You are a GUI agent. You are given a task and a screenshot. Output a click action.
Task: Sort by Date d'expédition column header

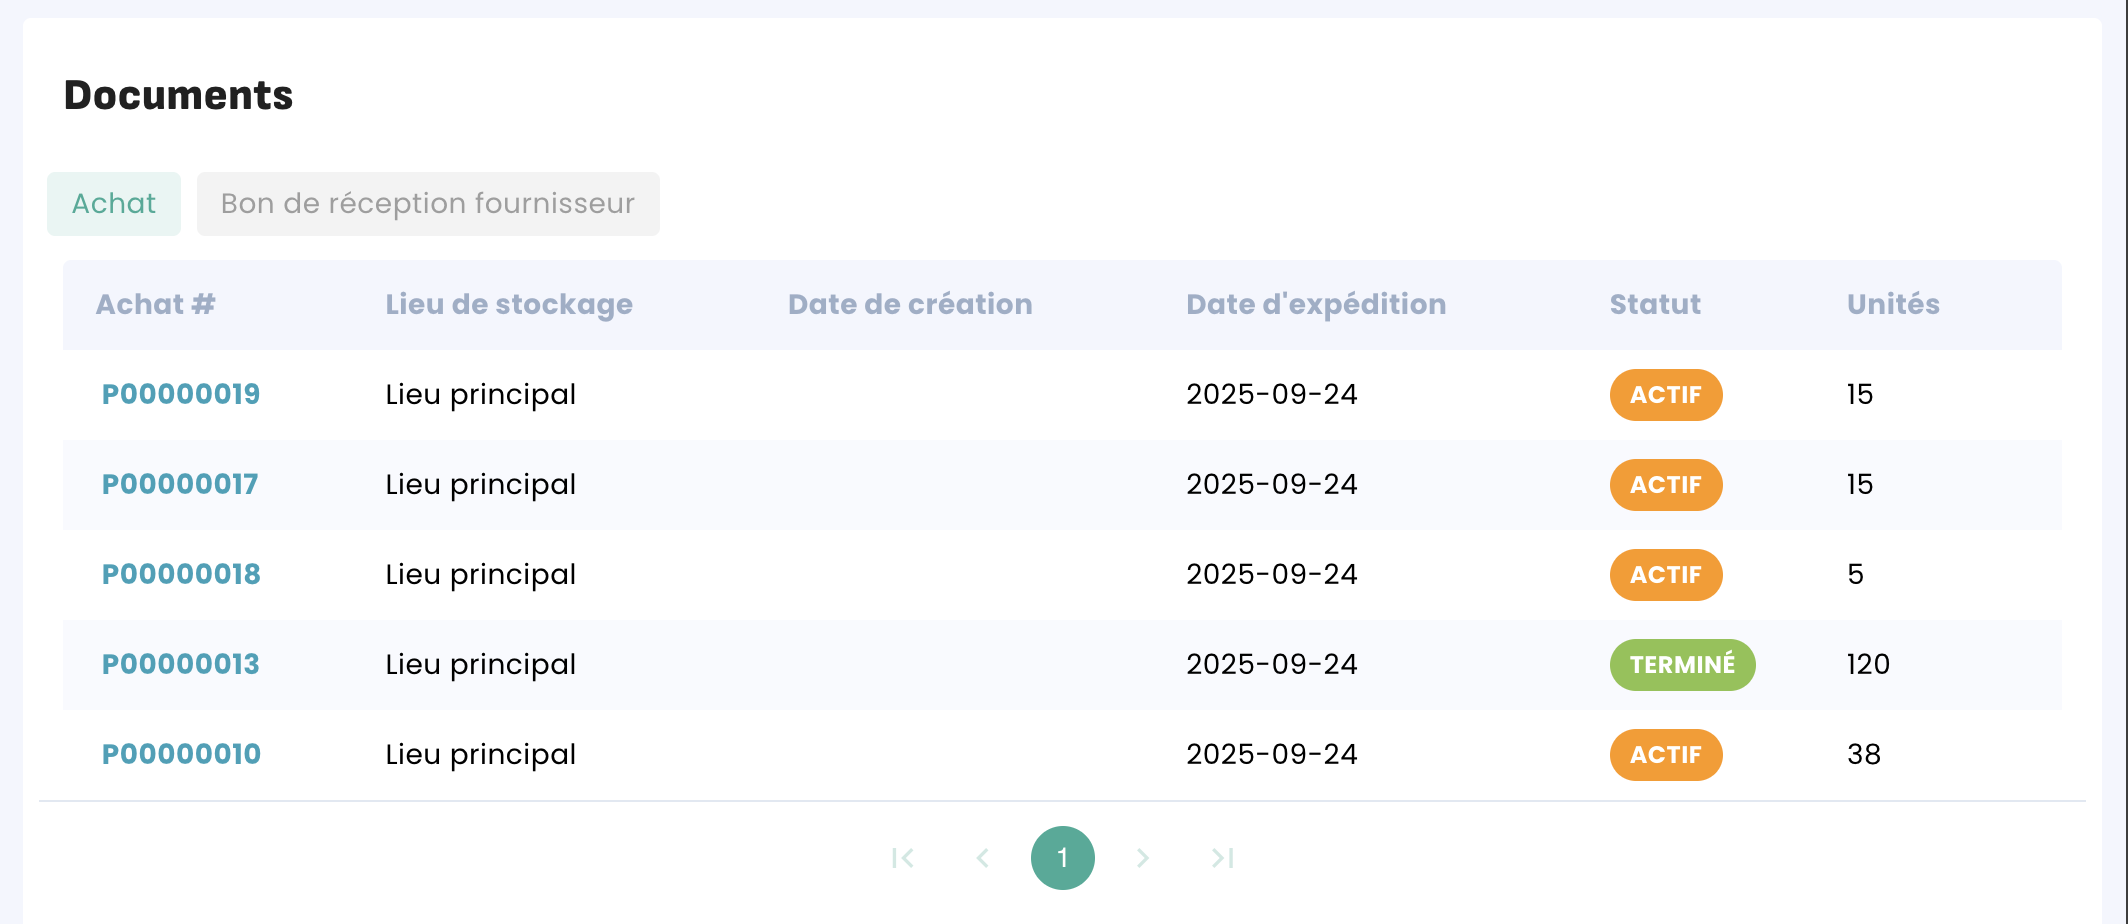click(1316, 304)
